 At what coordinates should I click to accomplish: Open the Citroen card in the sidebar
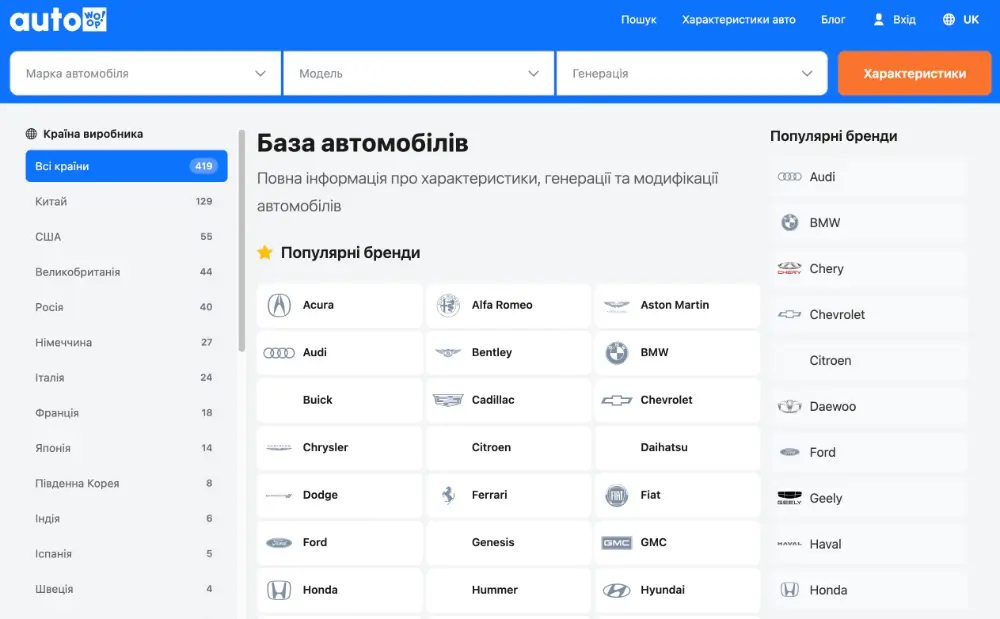pyautogui.click(x=869, y=360)
